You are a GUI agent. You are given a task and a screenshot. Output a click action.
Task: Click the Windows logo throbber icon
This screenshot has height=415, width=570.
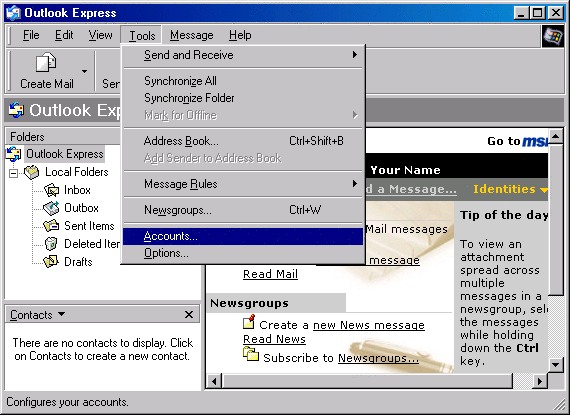553,36
